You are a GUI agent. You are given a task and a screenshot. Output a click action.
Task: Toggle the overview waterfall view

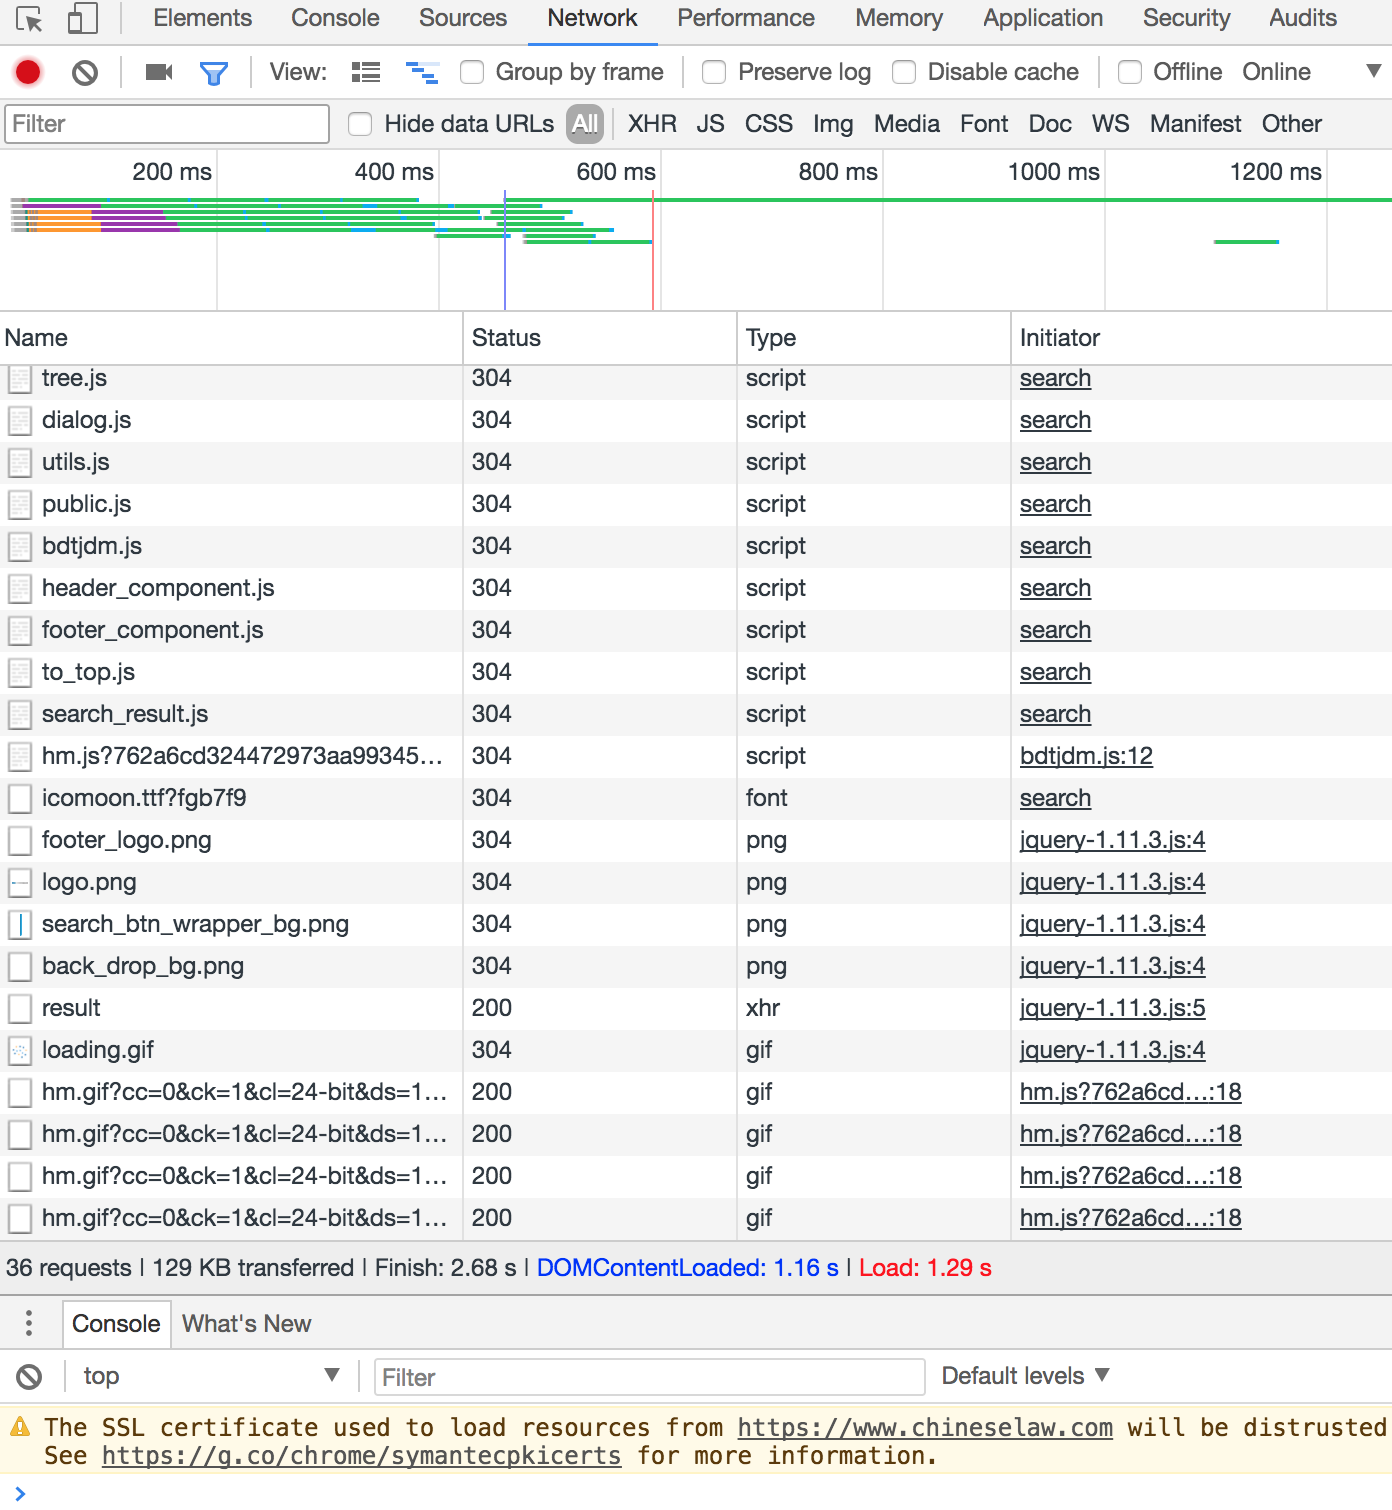tap(422, 71)
